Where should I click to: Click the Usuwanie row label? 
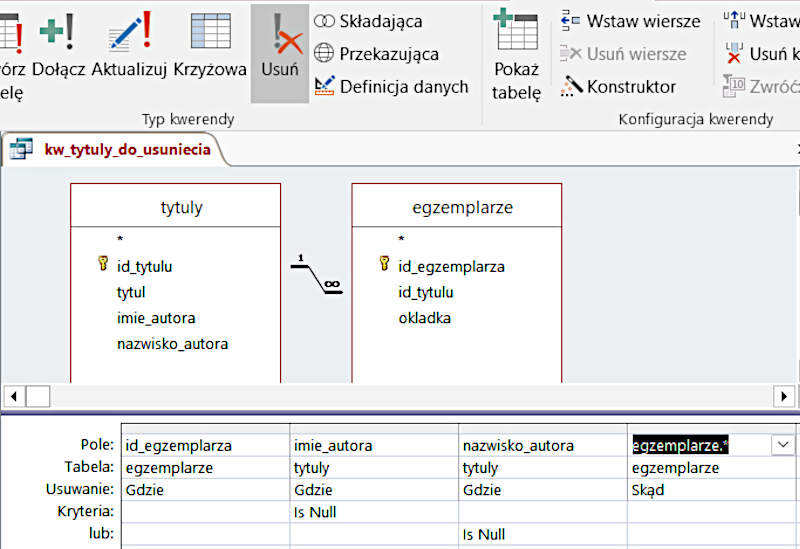(x=80, y=489)
